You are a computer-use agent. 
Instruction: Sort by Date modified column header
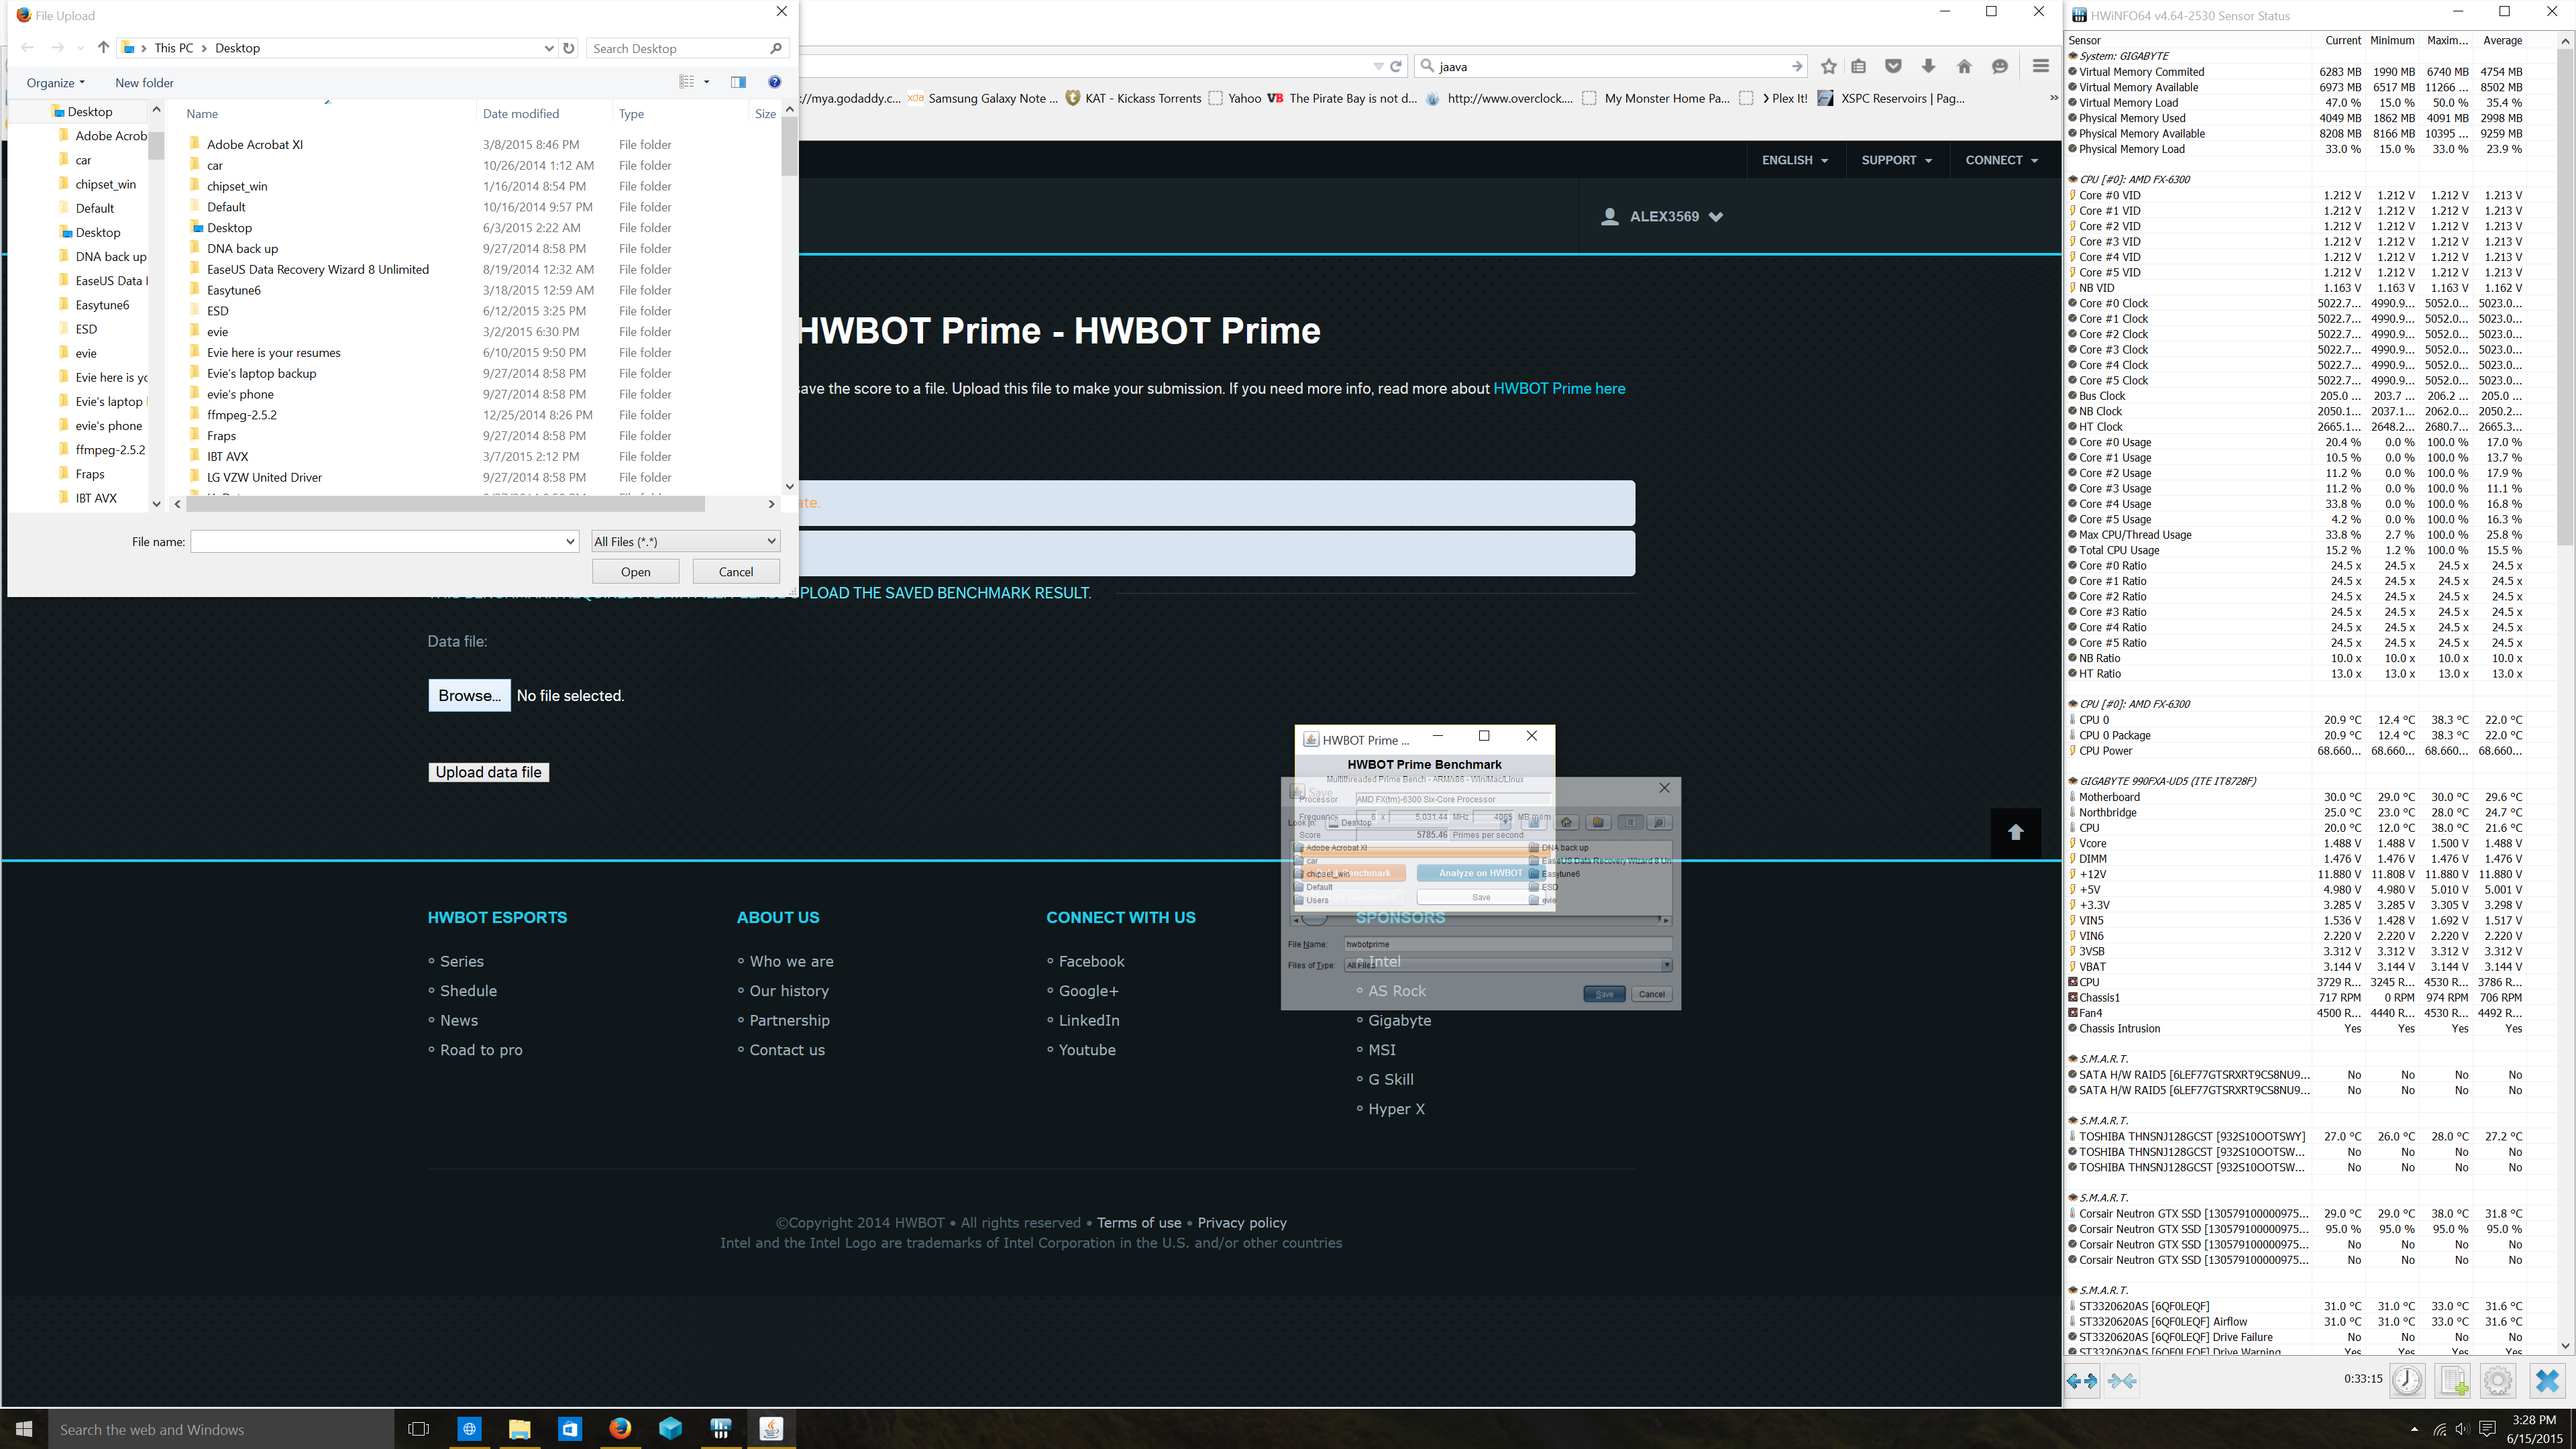coord(521,113)
